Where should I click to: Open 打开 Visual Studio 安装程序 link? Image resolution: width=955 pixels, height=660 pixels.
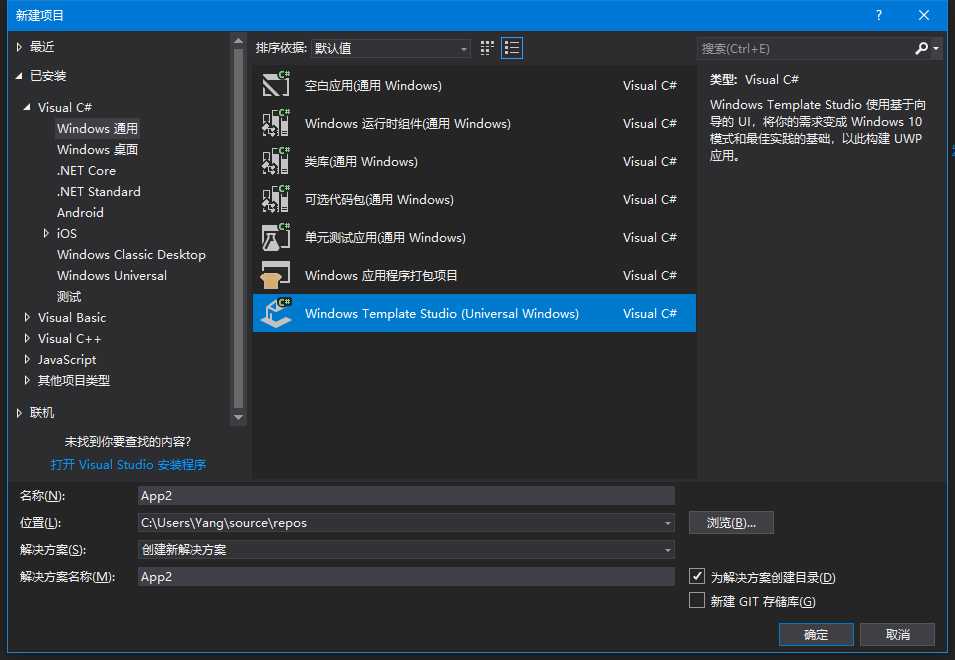129,465
